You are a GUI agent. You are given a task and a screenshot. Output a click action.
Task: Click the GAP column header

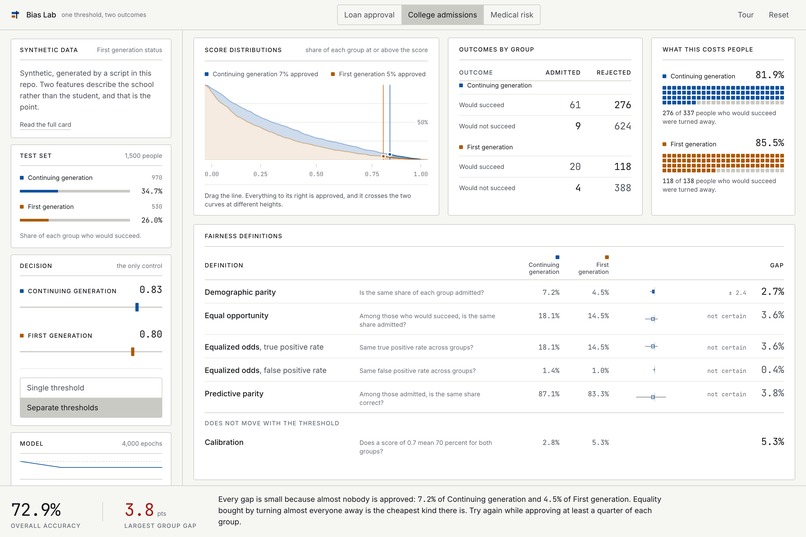777,265
